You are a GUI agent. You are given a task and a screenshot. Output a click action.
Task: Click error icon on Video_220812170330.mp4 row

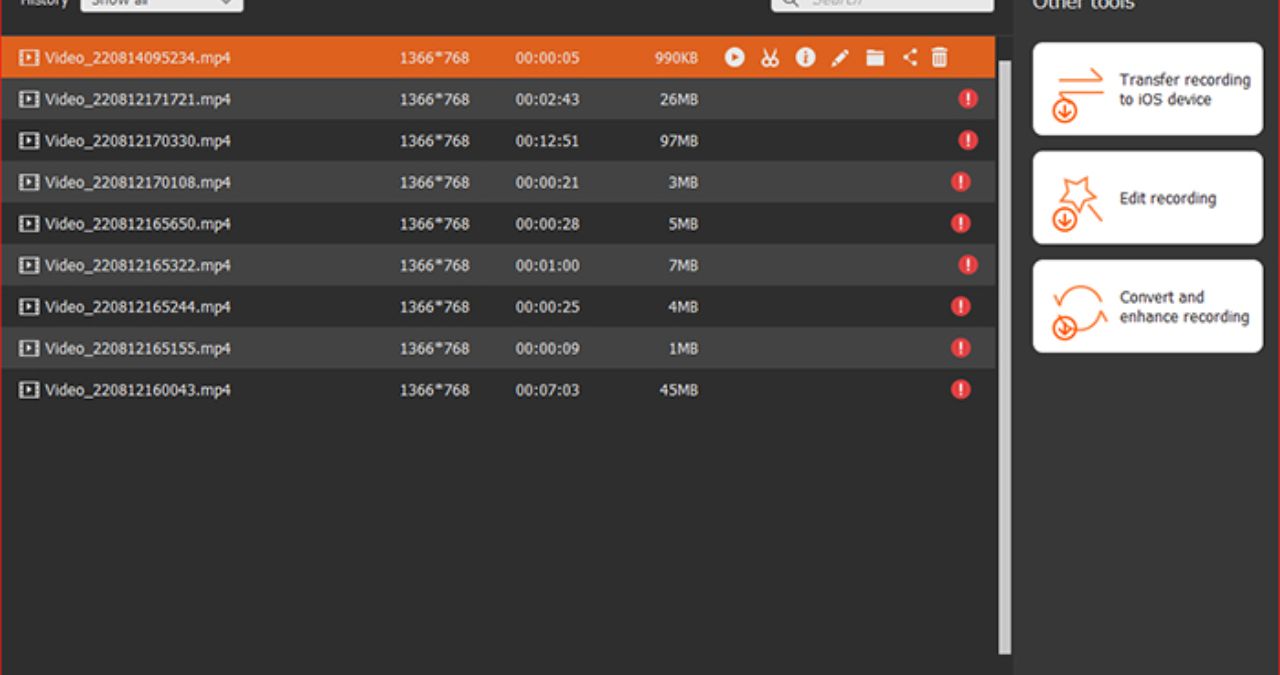[968, 140]
